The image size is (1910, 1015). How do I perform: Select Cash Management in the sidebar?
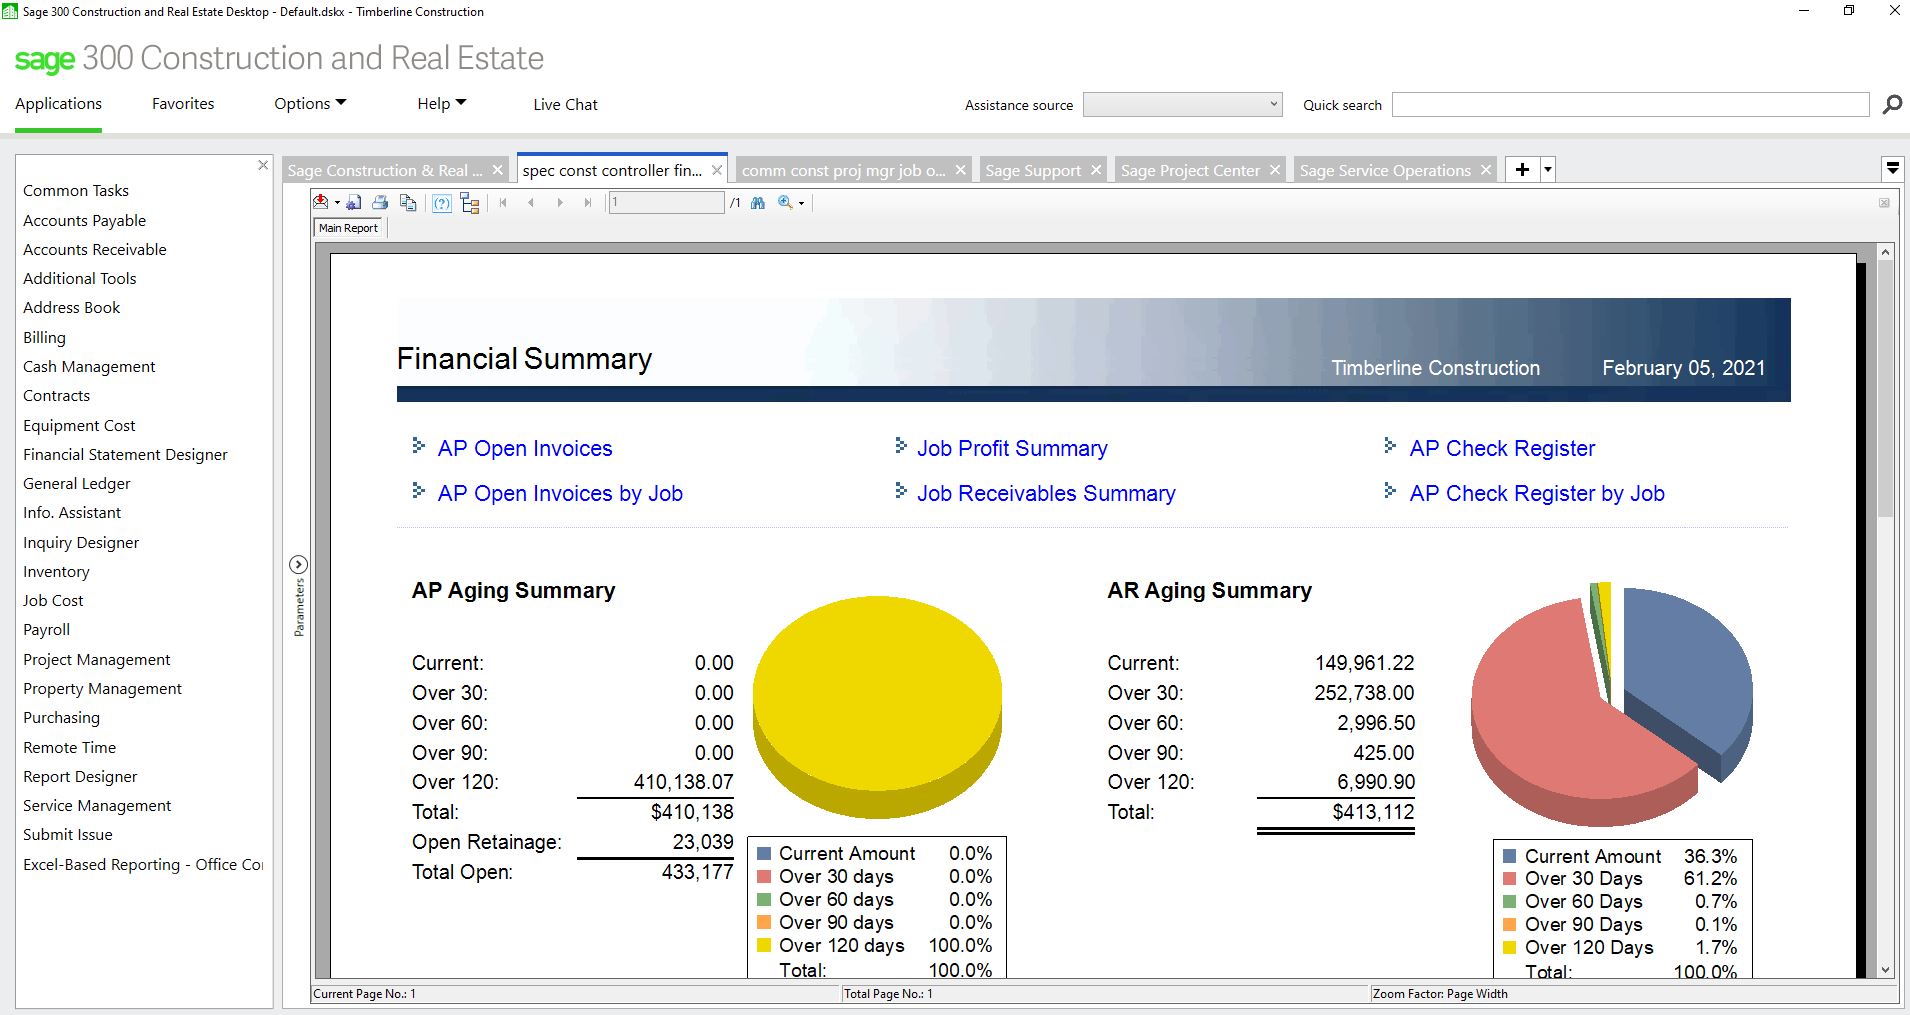click(x=89, y=366)
